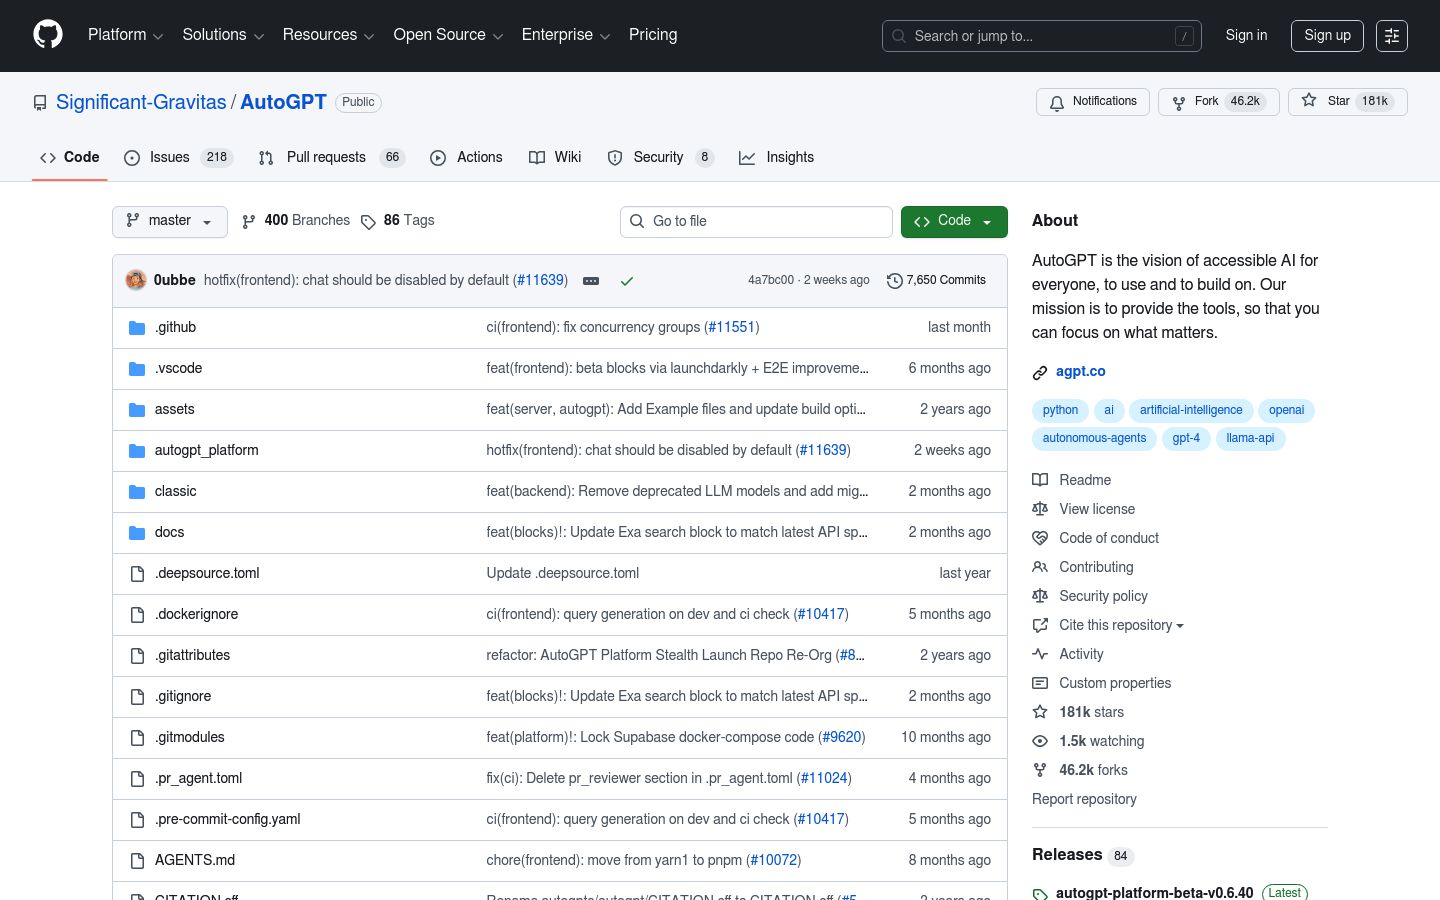Open the Cite this repository dropdown

click(1121, 625)
